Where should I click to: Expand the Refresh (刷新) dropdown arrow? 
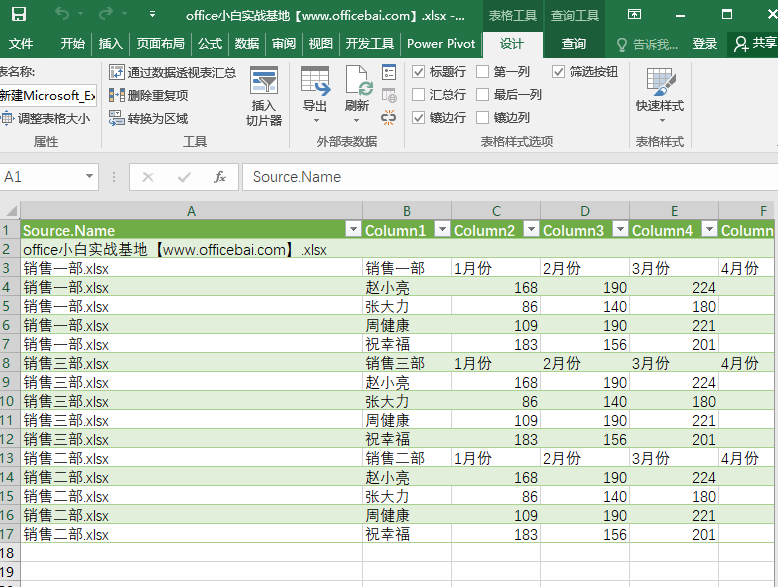[356, 121]
